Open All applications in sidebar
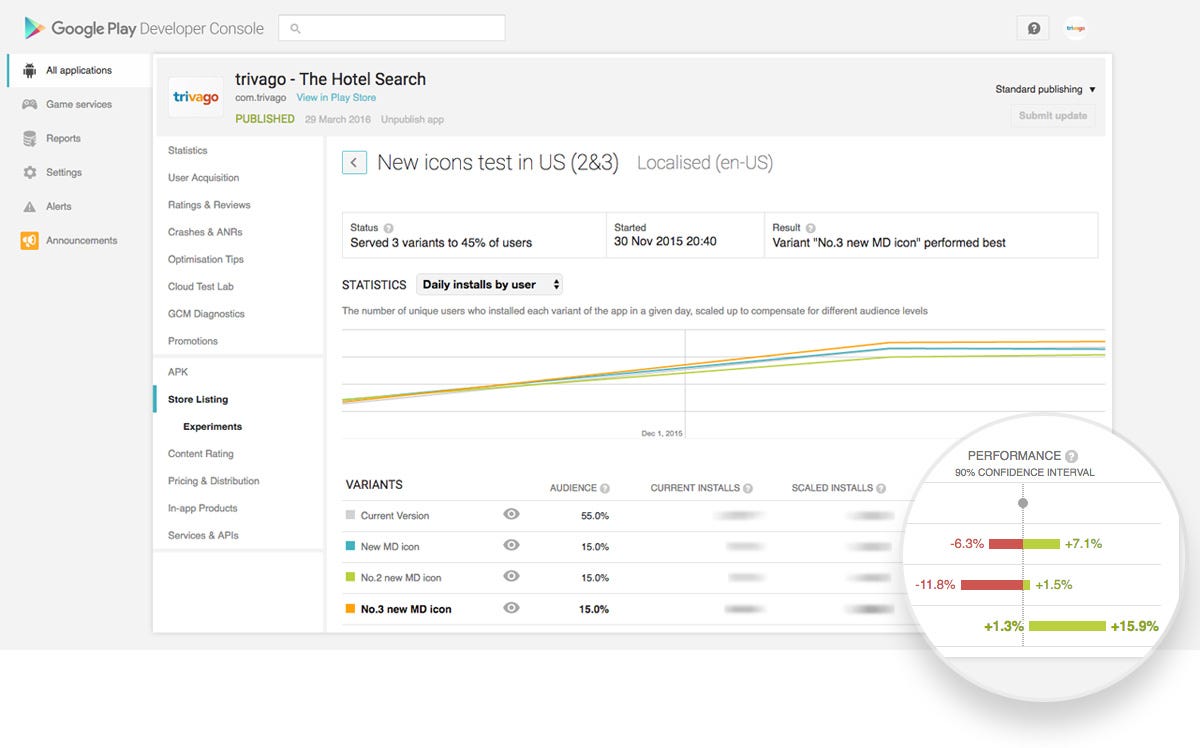Viewport: 1200px width, 748px height. point(78,70)
